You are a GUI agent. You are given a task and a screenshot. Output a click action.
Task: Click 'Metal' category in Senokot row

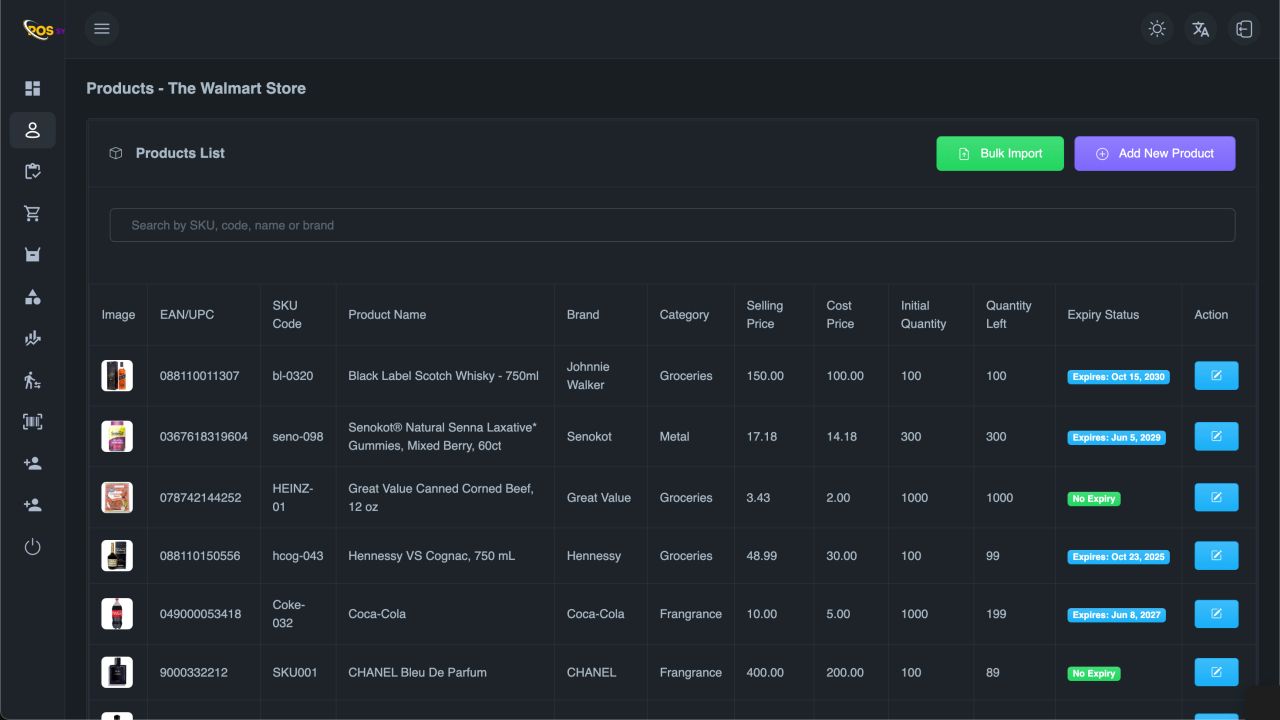click(674, 437)
